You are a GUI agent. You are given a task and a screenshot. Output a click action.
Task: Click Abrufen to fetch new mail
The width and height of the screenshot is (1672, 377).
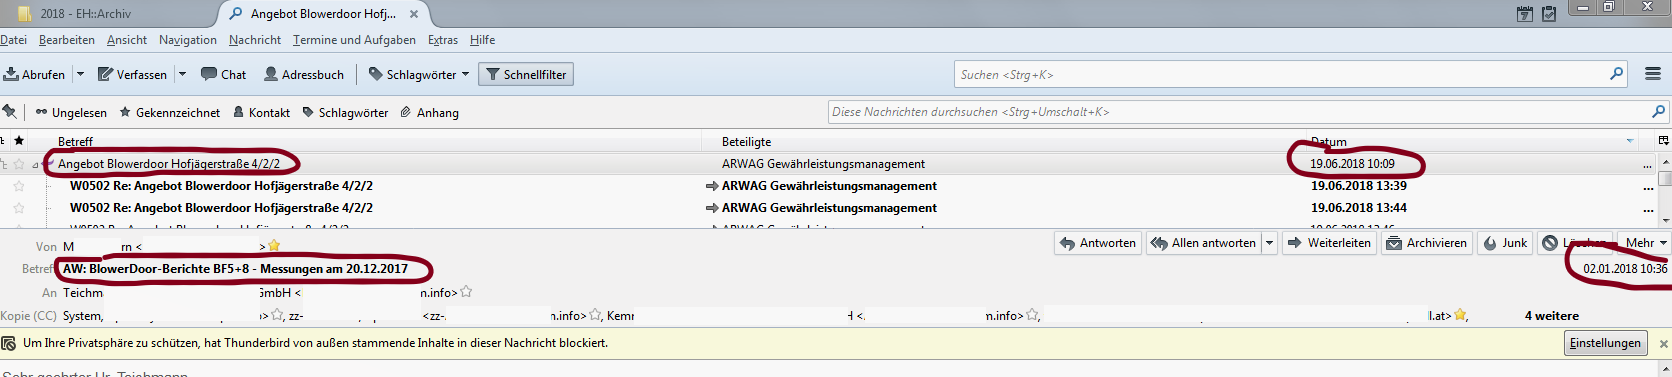coord(35,74)
